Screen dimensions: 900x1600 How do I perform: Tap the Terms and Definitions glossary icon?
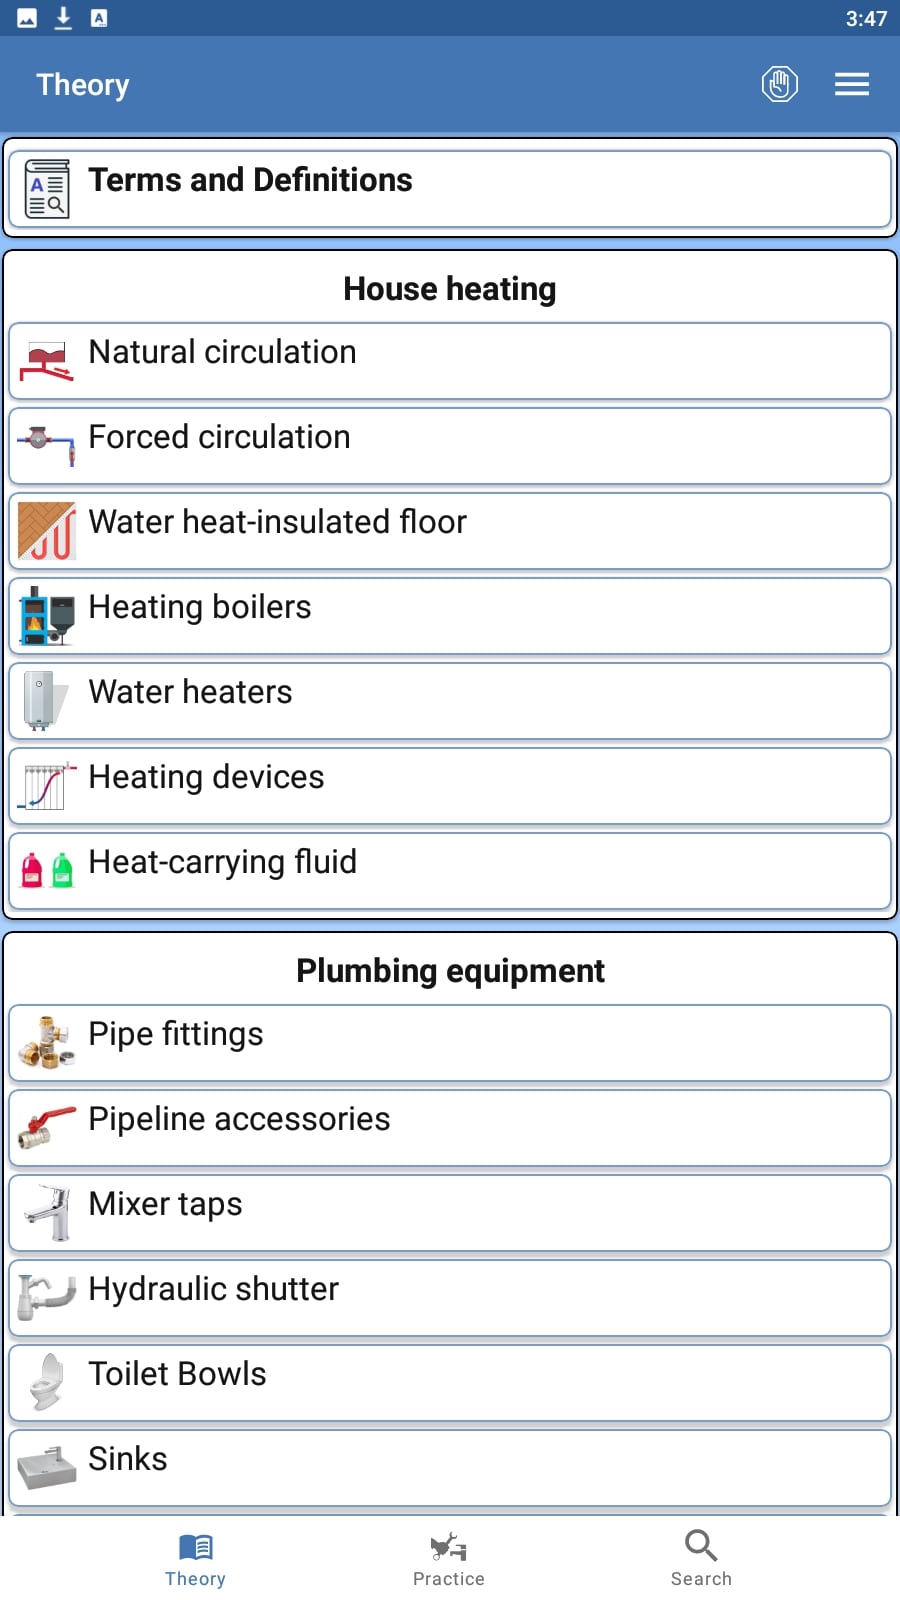pos(47,189)
